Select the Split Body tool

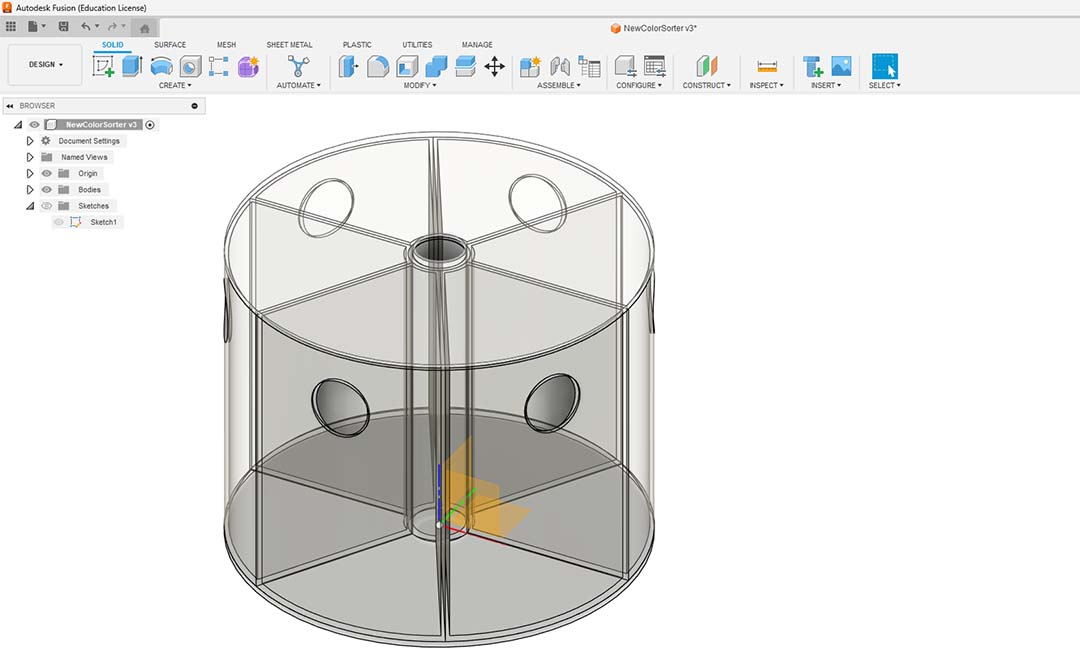tap(466, 67)
